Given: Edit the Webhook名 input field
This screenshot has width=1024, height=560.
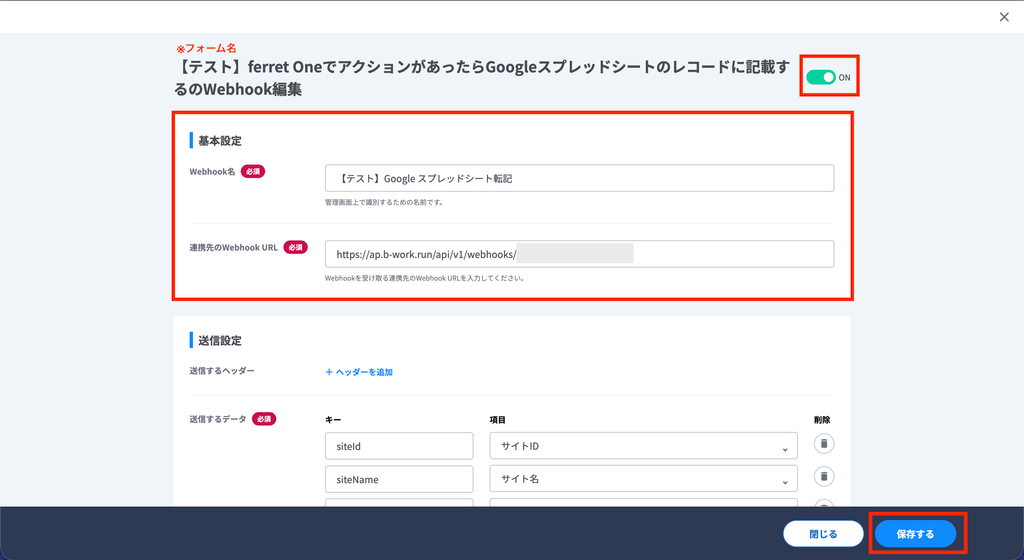Looking at the screenshot, I should tap(579, 178).
